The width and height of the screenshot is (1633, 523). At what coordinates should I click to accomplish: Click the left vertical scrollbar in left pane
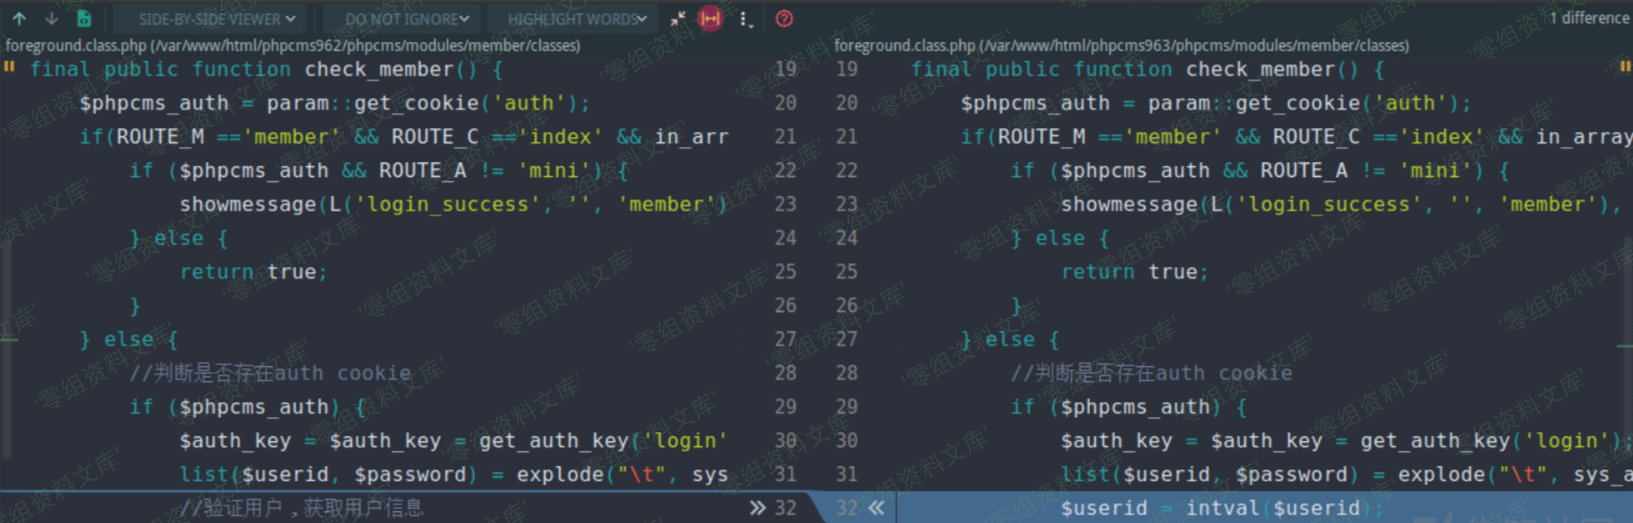point(7,340)
